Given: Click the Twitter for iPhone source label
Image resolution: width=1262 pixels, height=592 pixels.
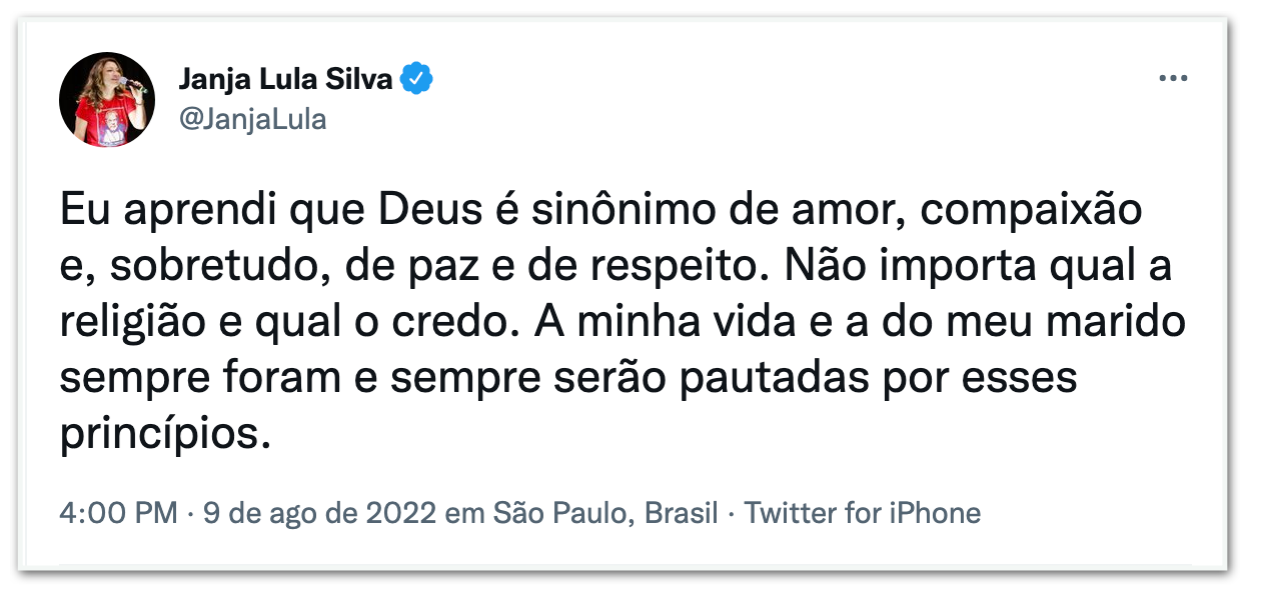Looking at the screenshot, I should pos(863,514).
